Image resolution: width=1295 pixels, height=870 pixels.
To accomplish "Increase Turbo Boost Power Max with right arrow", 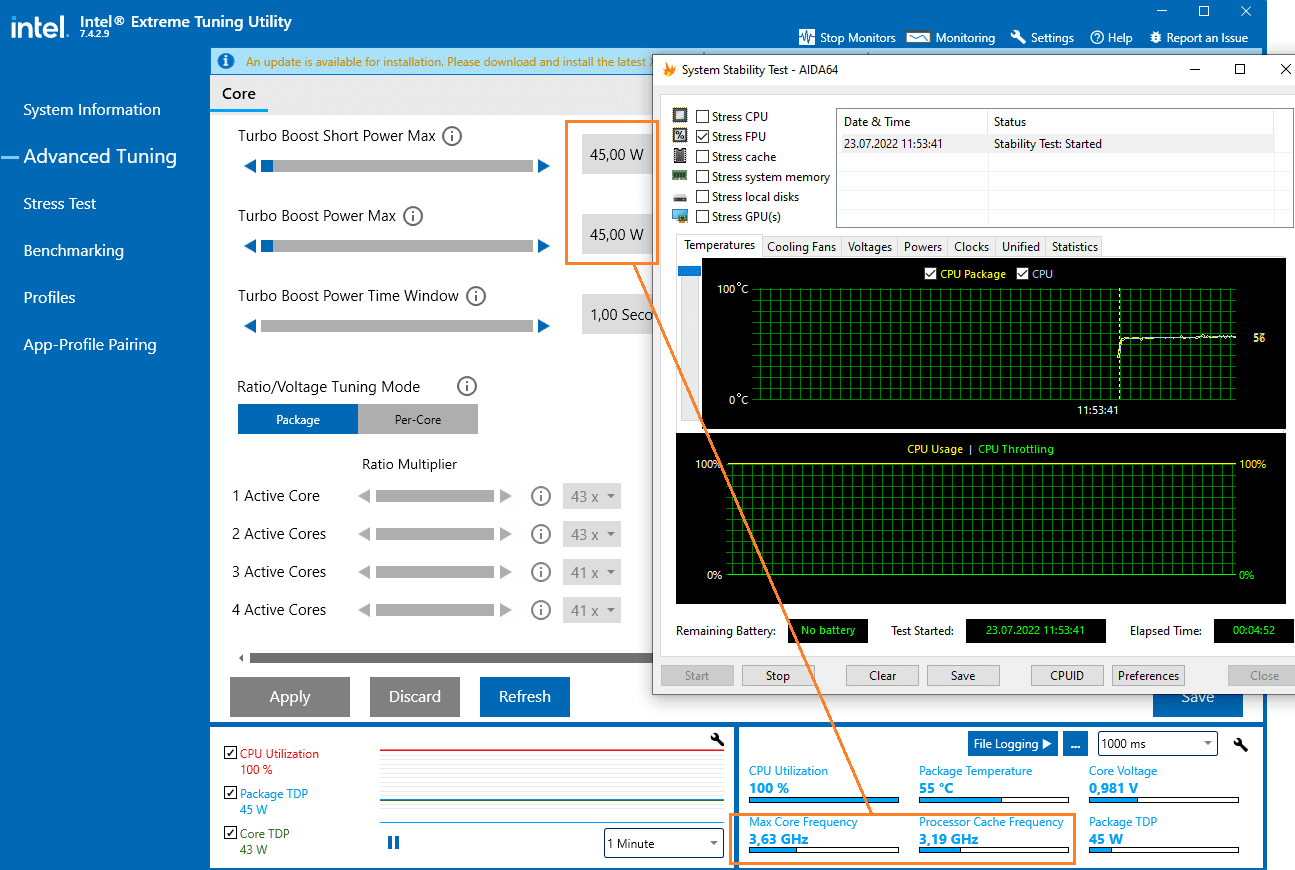I will pos(544,246).
